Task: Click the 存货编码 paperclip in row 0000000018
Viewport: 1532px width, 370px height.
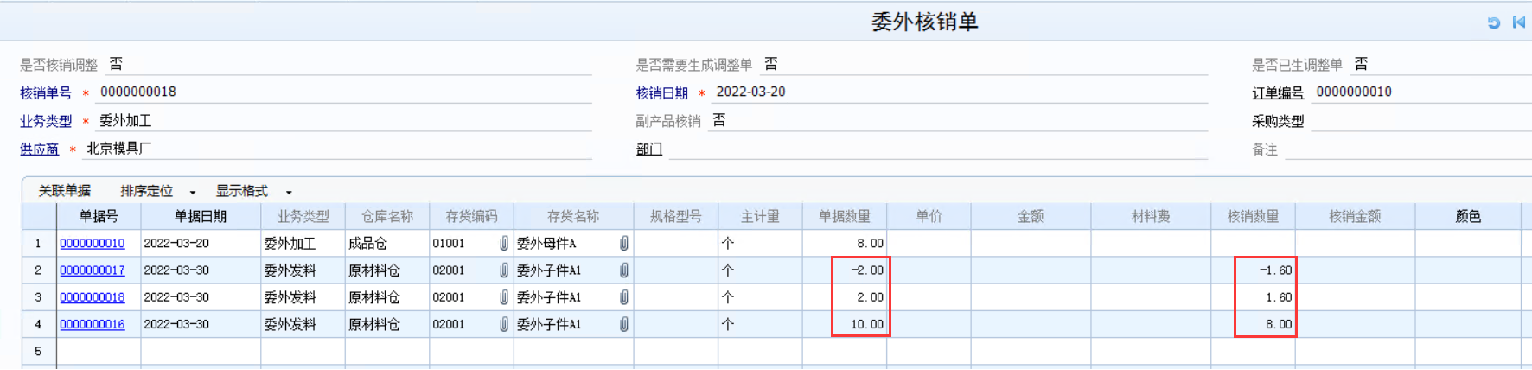Action: (x=504, y=297)
